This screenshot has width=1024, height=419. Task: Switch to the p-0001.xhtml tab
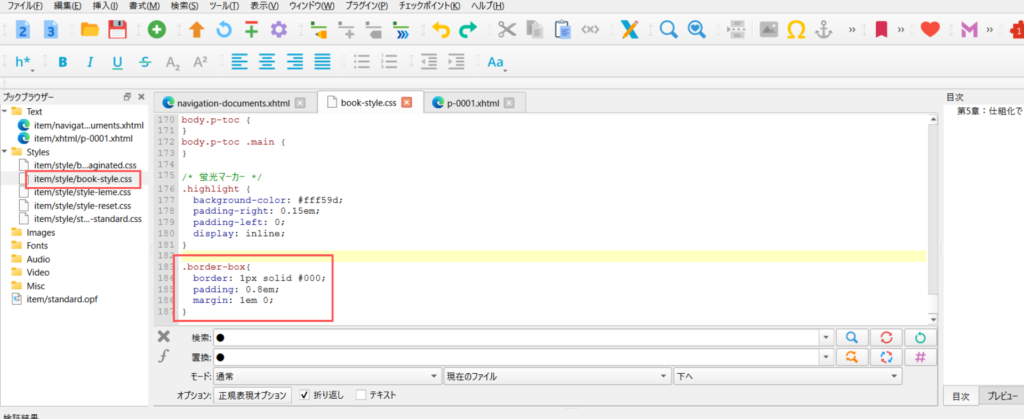tap(470, 102)
